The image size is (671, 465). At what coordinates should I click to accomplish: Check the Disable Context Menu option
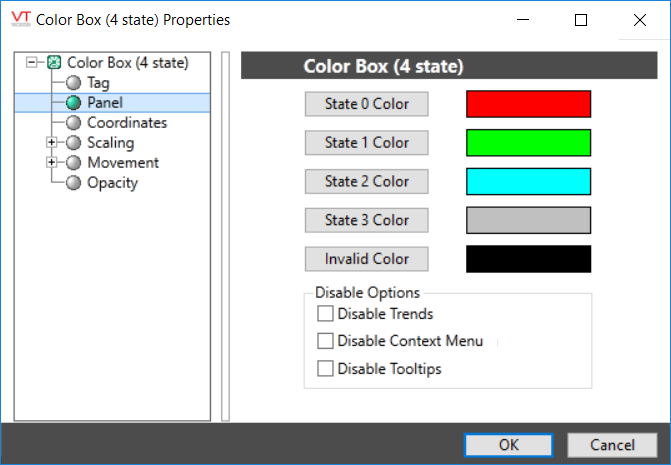point(325,341)
